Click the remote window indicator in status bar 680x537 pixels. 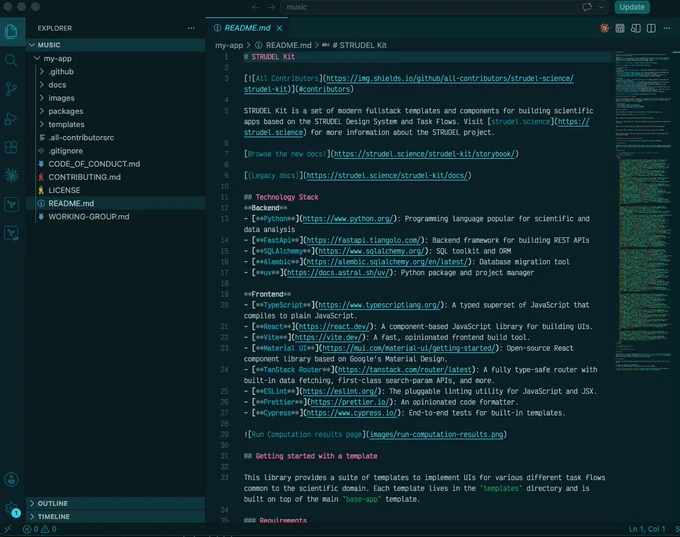coord(8,529)
